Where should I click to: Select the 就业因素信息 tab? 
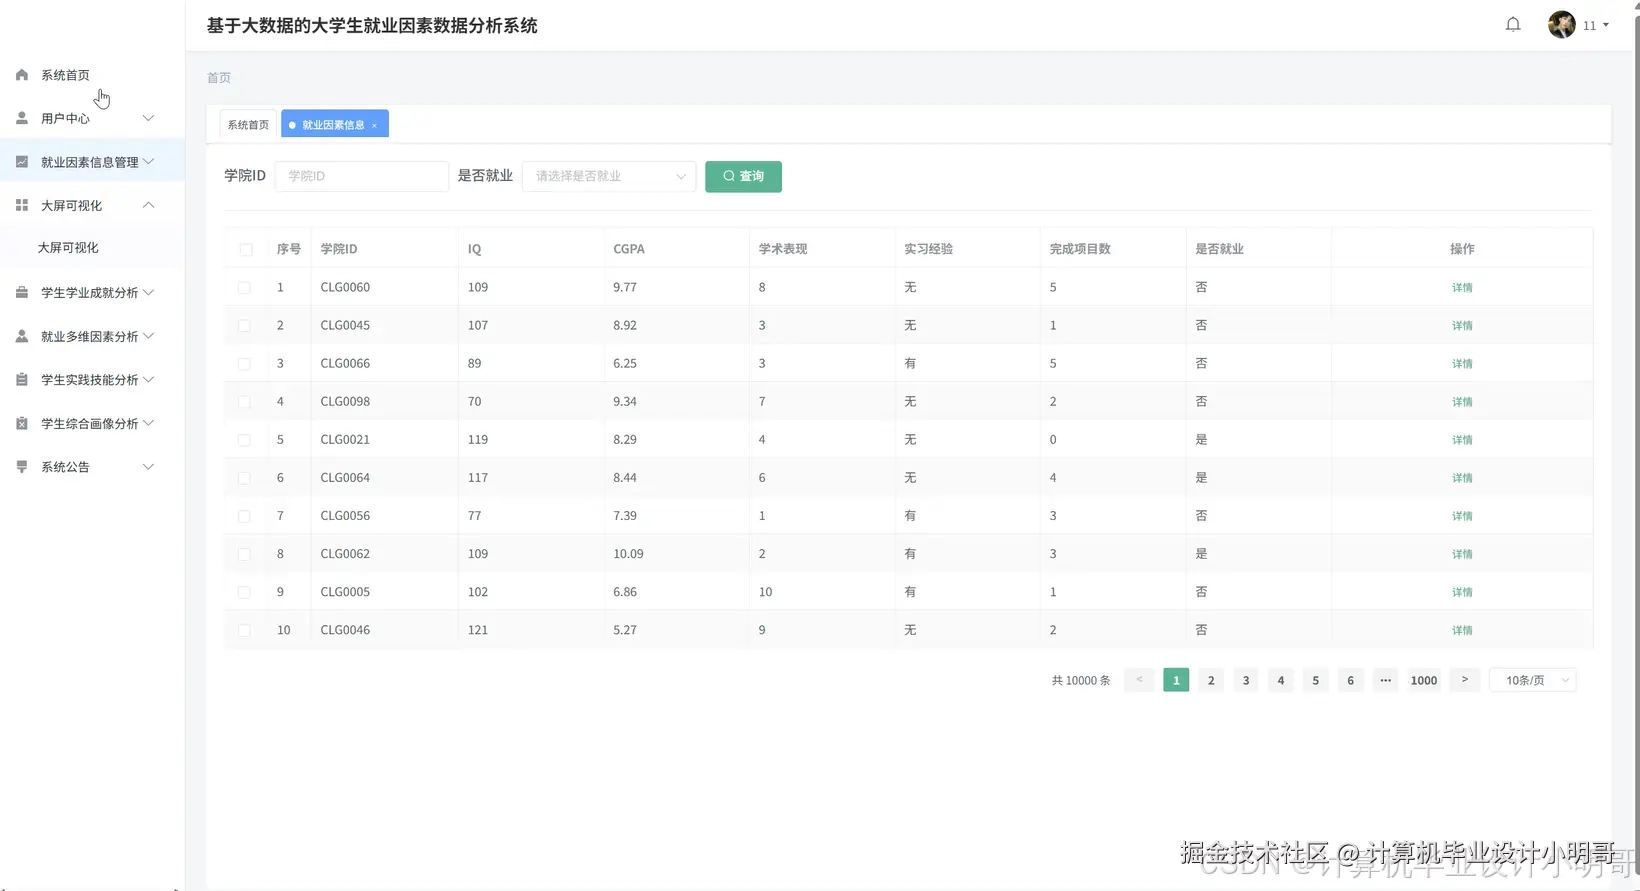[x=334, y=125]
